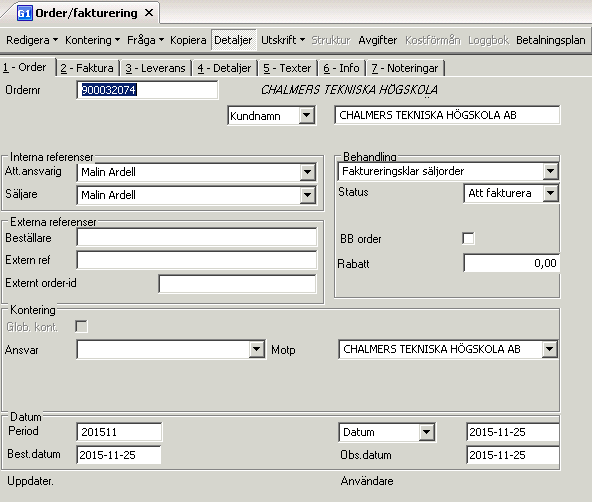
Task: Open the Redigera menu
Action: (x=32, y=40)
